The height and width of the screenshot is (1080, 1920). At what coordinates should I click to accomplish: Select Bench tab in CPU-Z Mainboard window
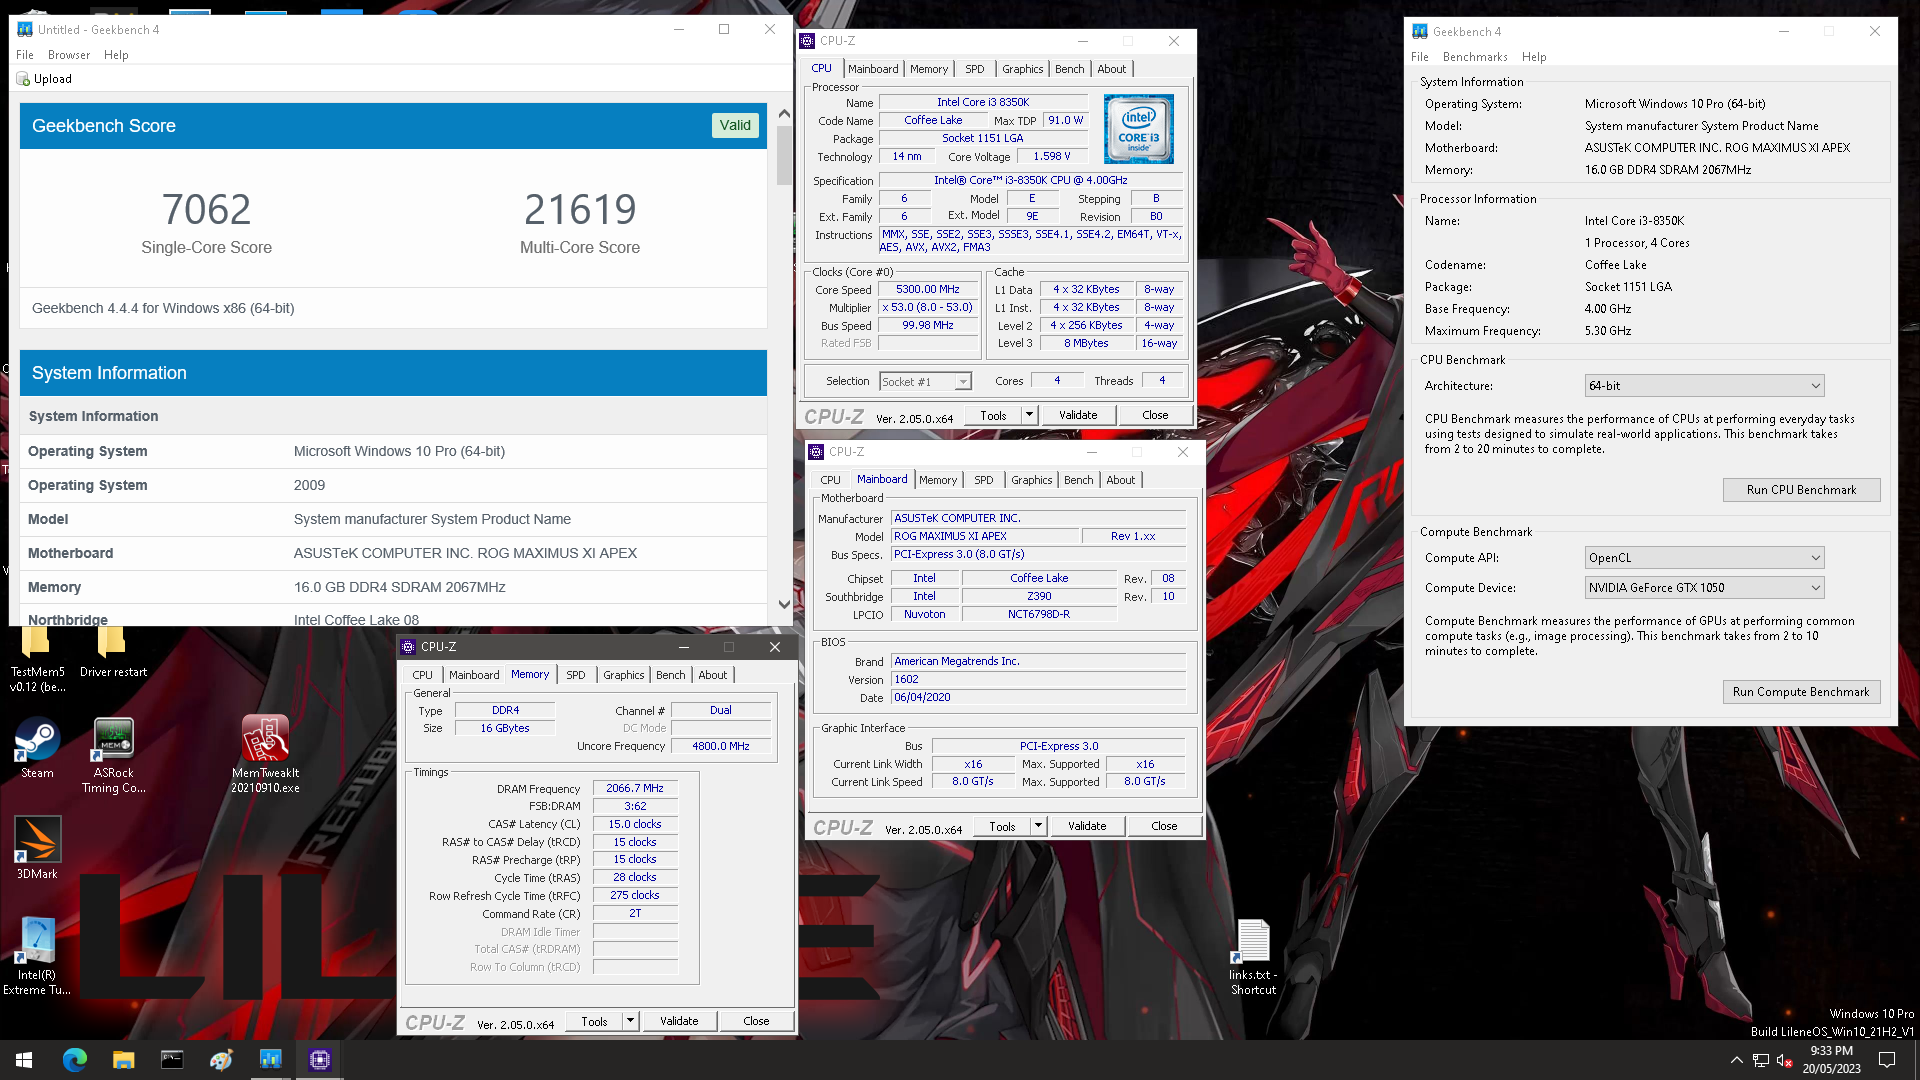click(x=1078, y=480)
